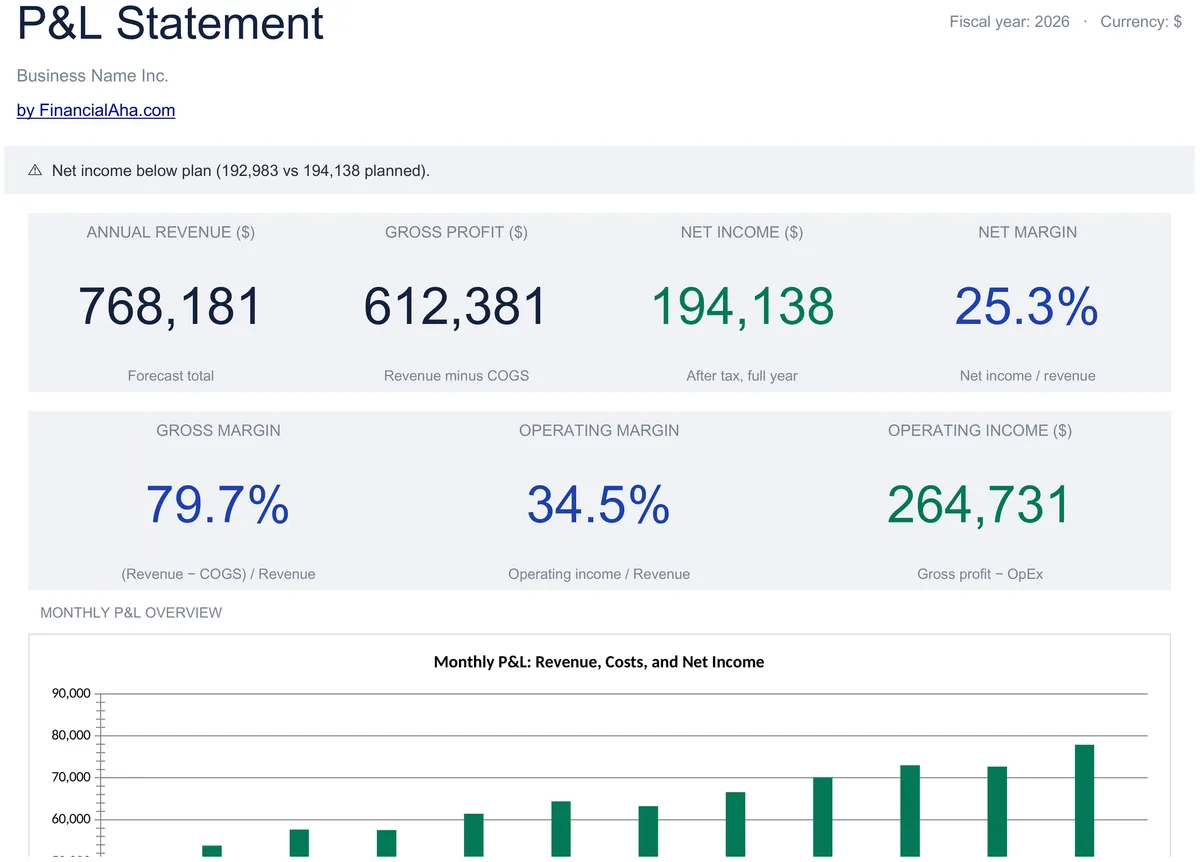Click the GROSS MARGIN heading
This screenshot has height=862, width=1200.
[218, 431]
